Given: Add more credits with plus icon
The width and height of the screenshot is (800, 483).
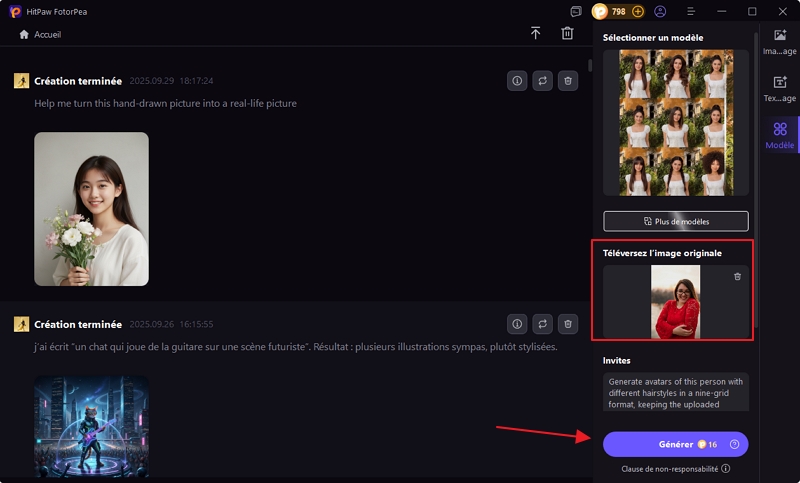Looking at the screenshot, I should click(638, 12).
